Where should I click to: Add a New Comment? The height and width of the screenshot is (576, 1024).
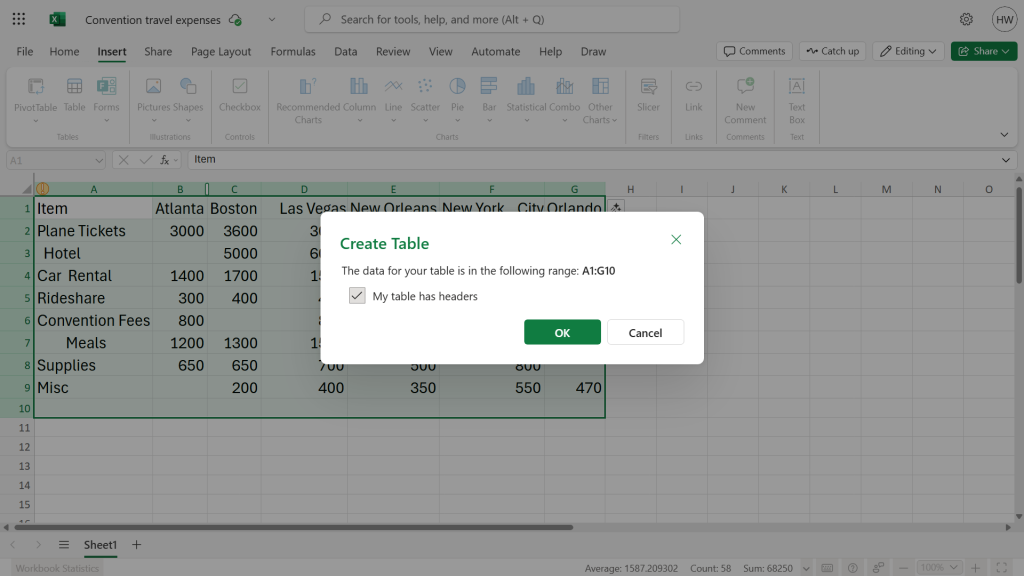(x=744, y=95)
